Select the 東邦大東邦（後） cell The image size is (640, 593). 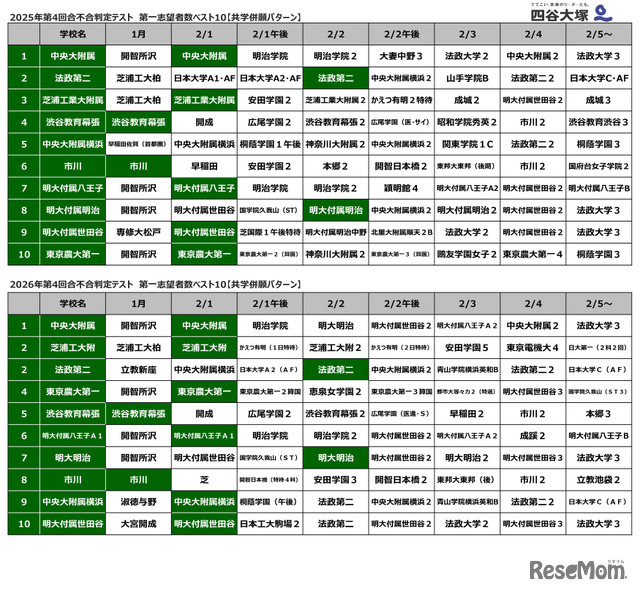467,480
